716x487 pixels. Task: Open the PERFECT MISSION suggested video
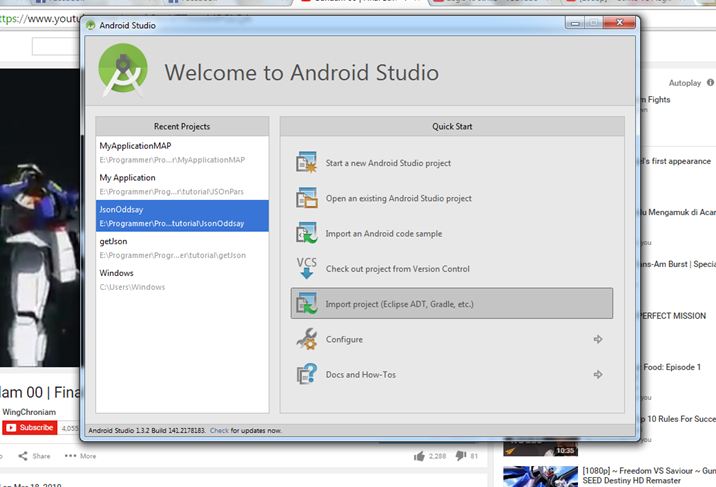(x=673, y=316)
